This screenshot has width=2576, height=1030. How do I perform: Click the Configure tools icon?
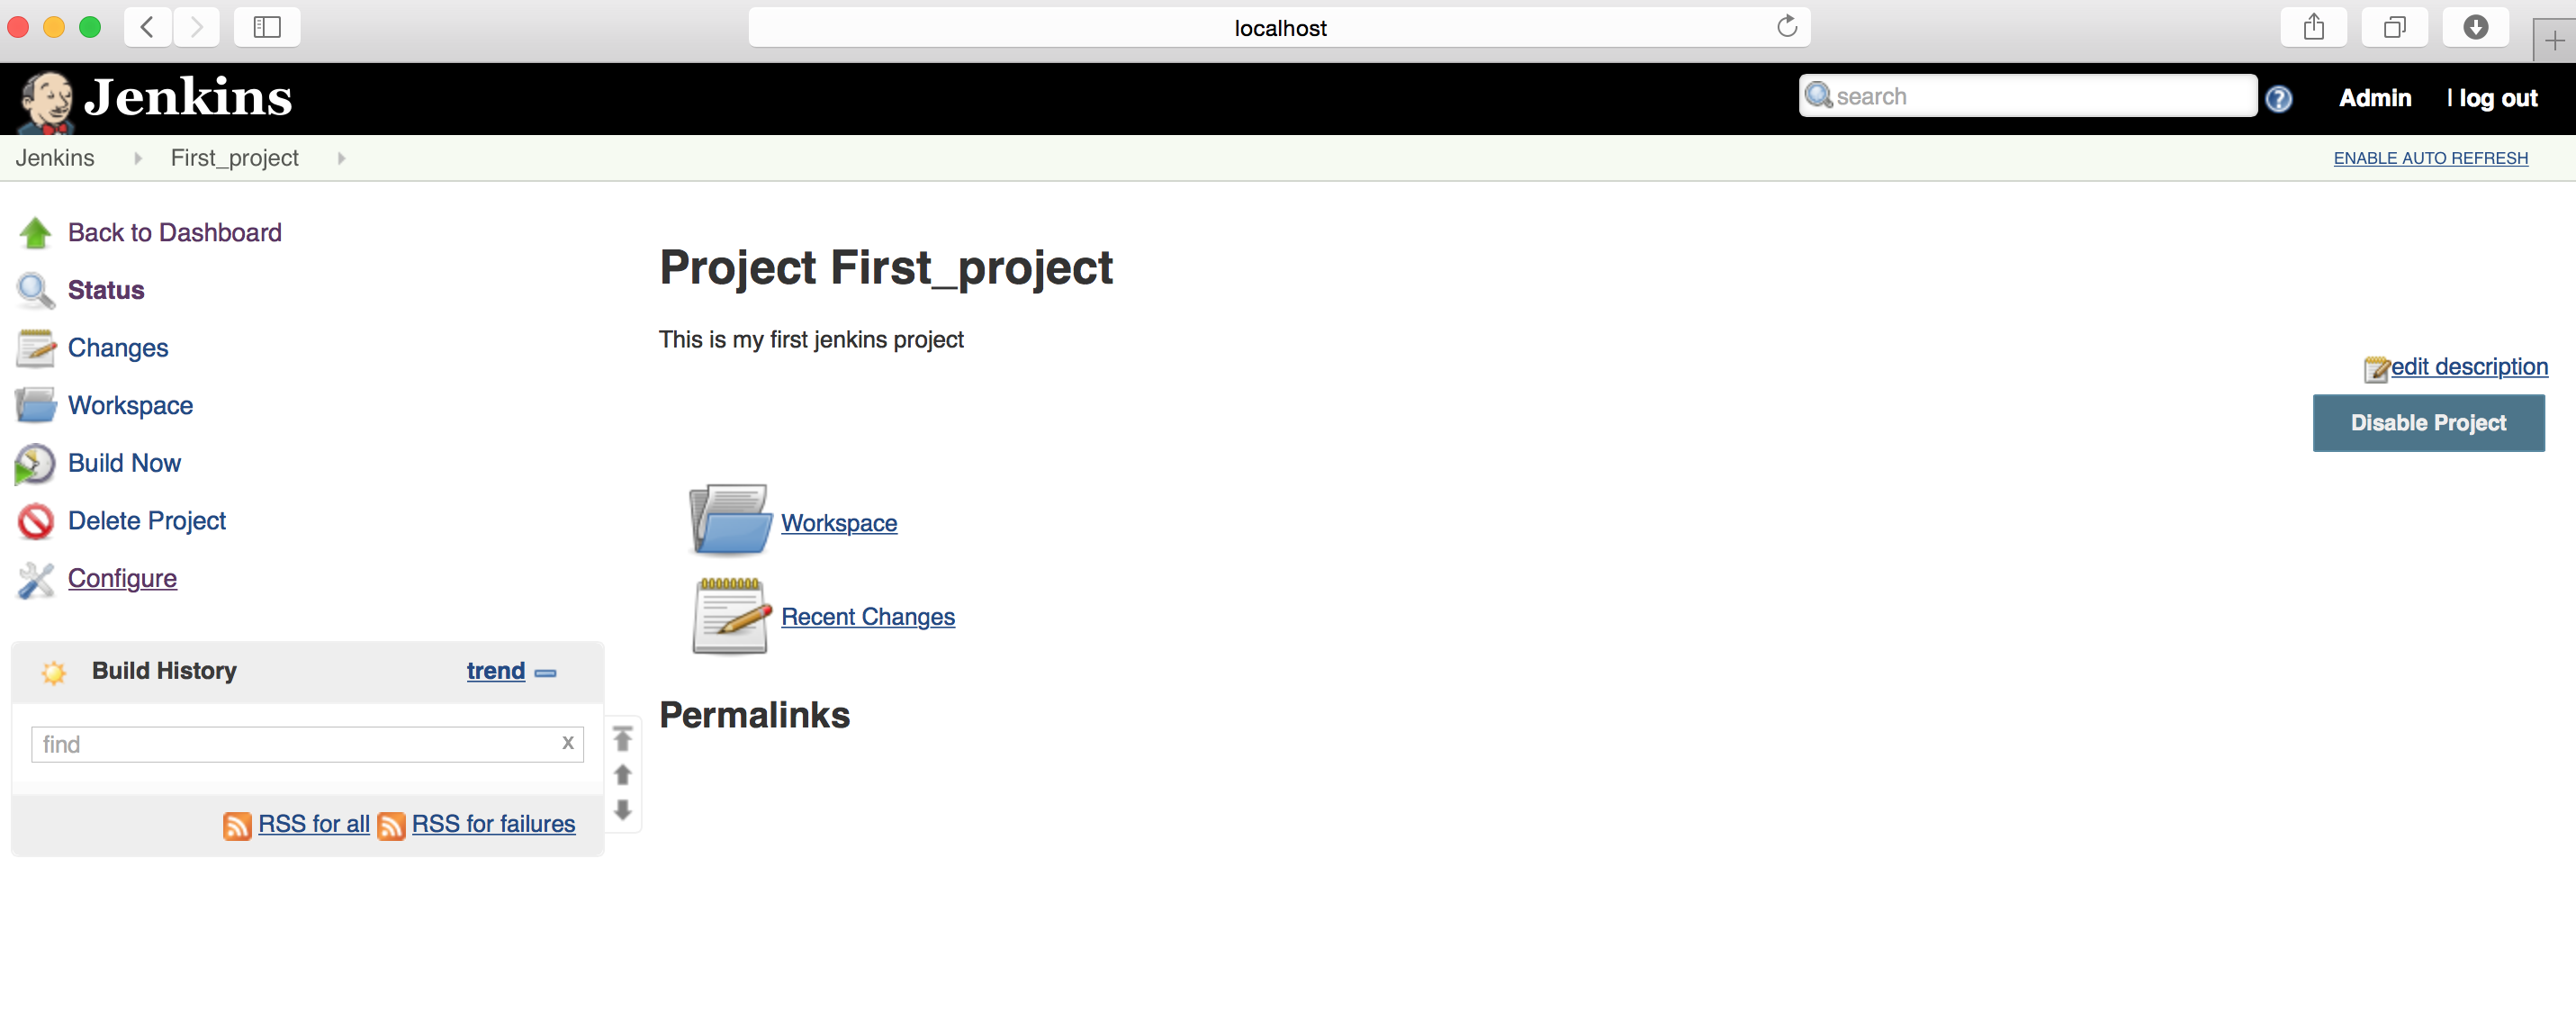point(36,579)
